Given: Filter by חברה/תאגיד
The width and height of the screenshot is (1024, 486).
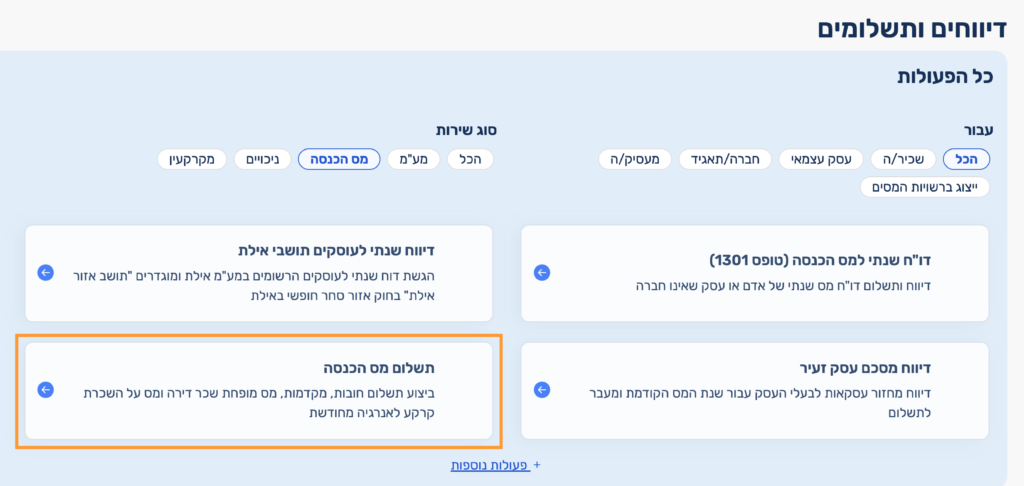Looking at the screenshot, I should coord(725,159).
